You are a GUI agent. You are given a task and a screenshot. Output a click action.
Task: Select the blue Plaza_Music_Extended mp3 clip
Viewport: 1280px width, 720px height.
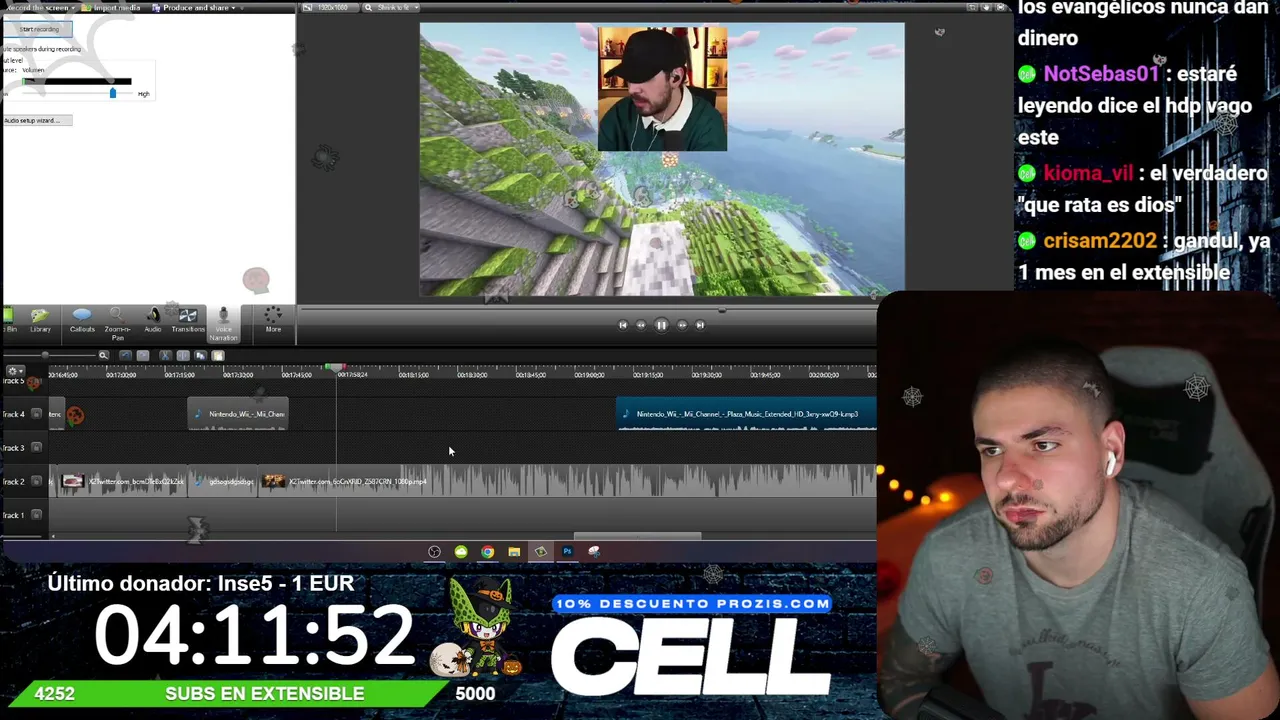746,414
